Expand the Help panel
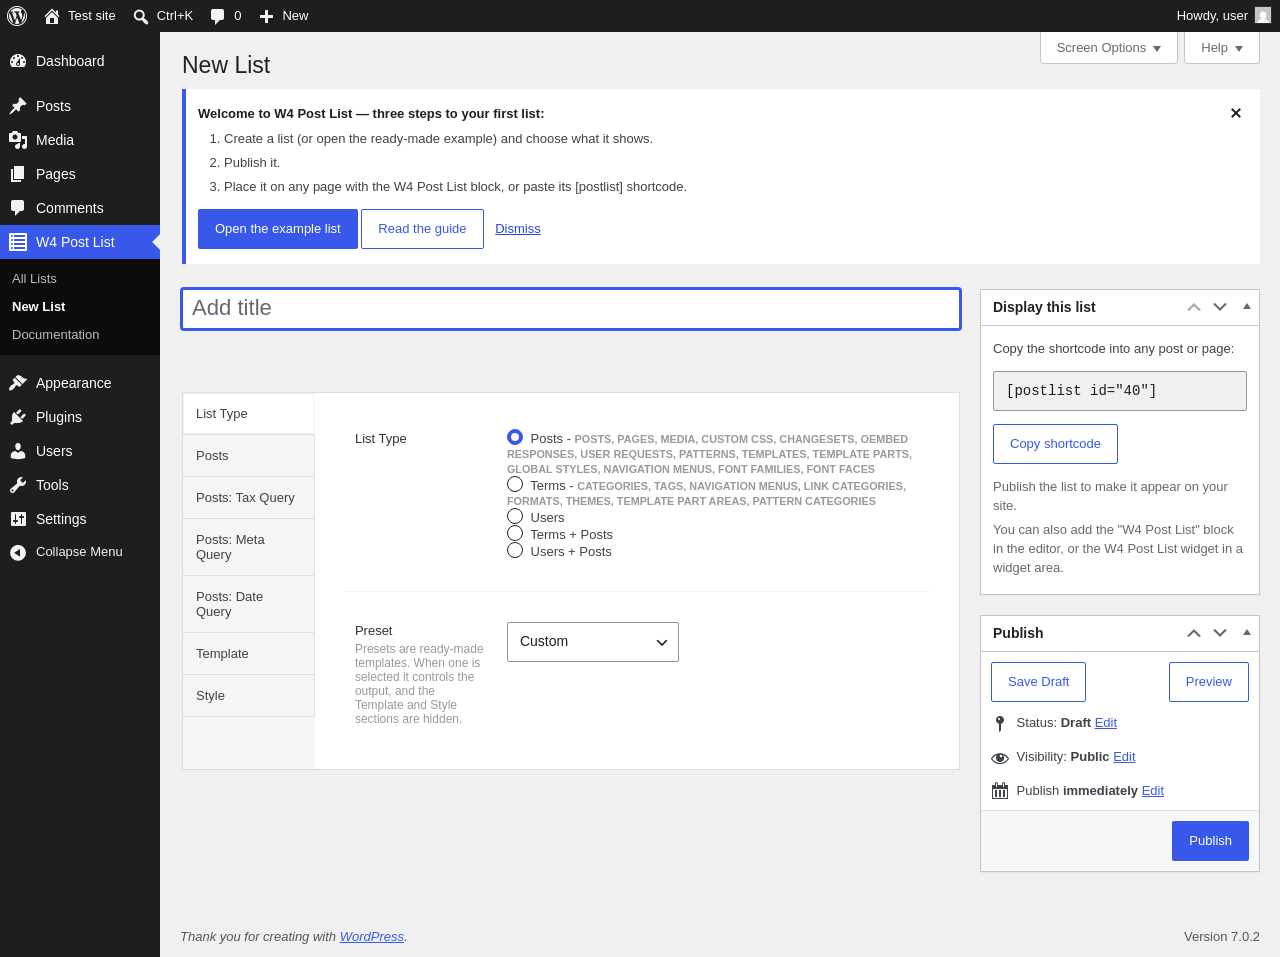 click(x=1222, y=48)
